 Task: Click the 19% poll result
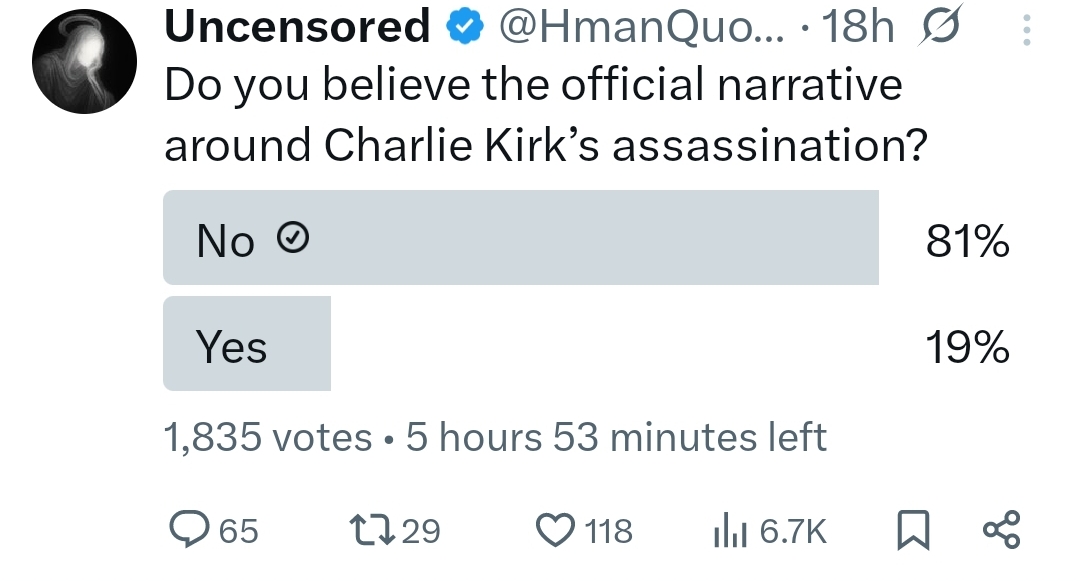tap(967, 347)
